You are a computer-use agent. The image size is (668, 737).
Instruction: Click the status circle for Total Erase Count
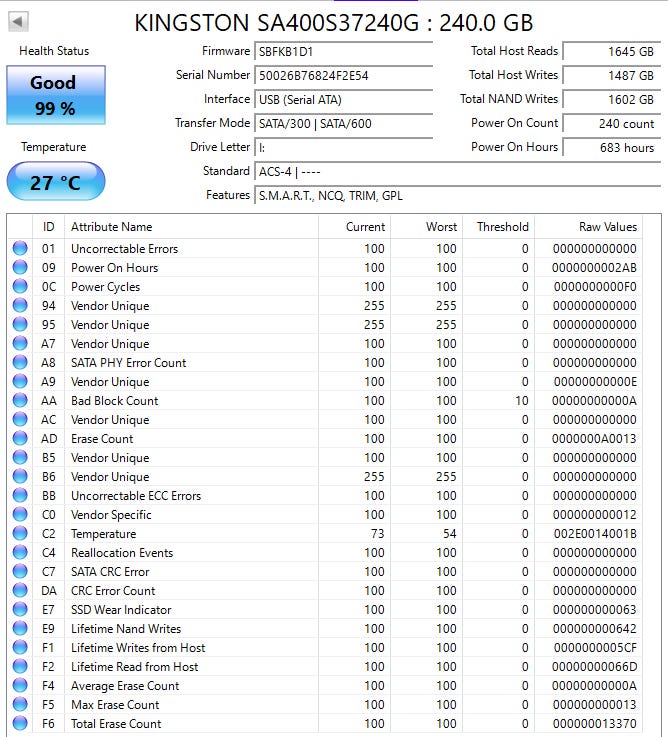(20, 723)
